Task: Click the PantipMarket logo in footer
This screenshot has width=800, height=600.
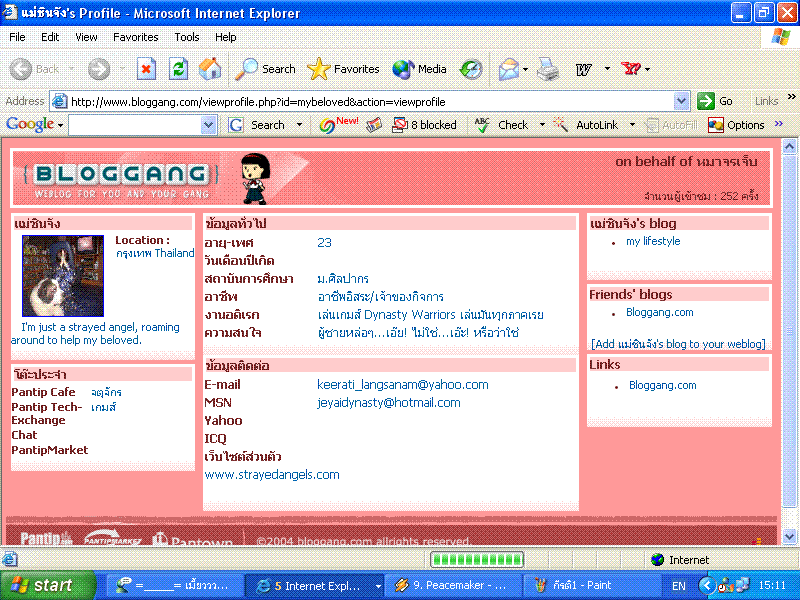Action: pos(112,538)
